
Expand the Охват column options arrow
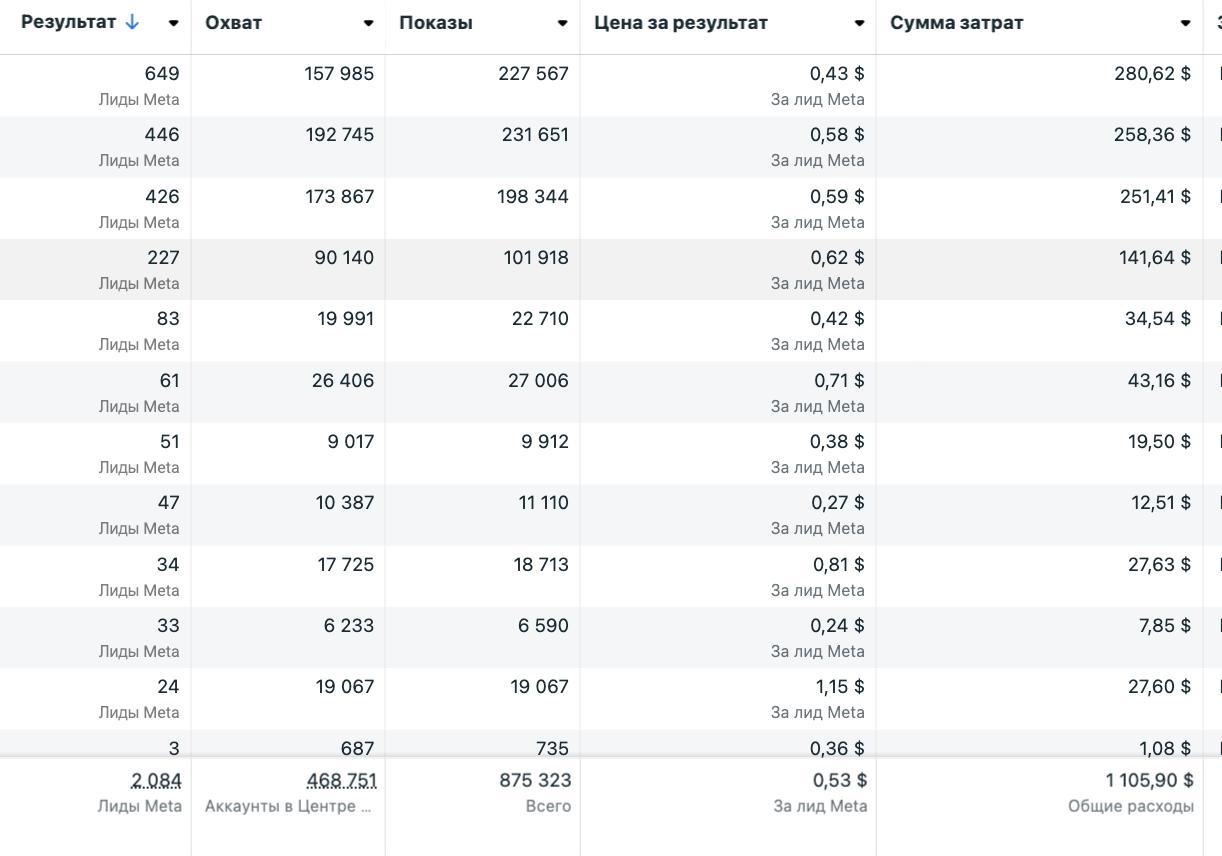[x=368, y=23]
